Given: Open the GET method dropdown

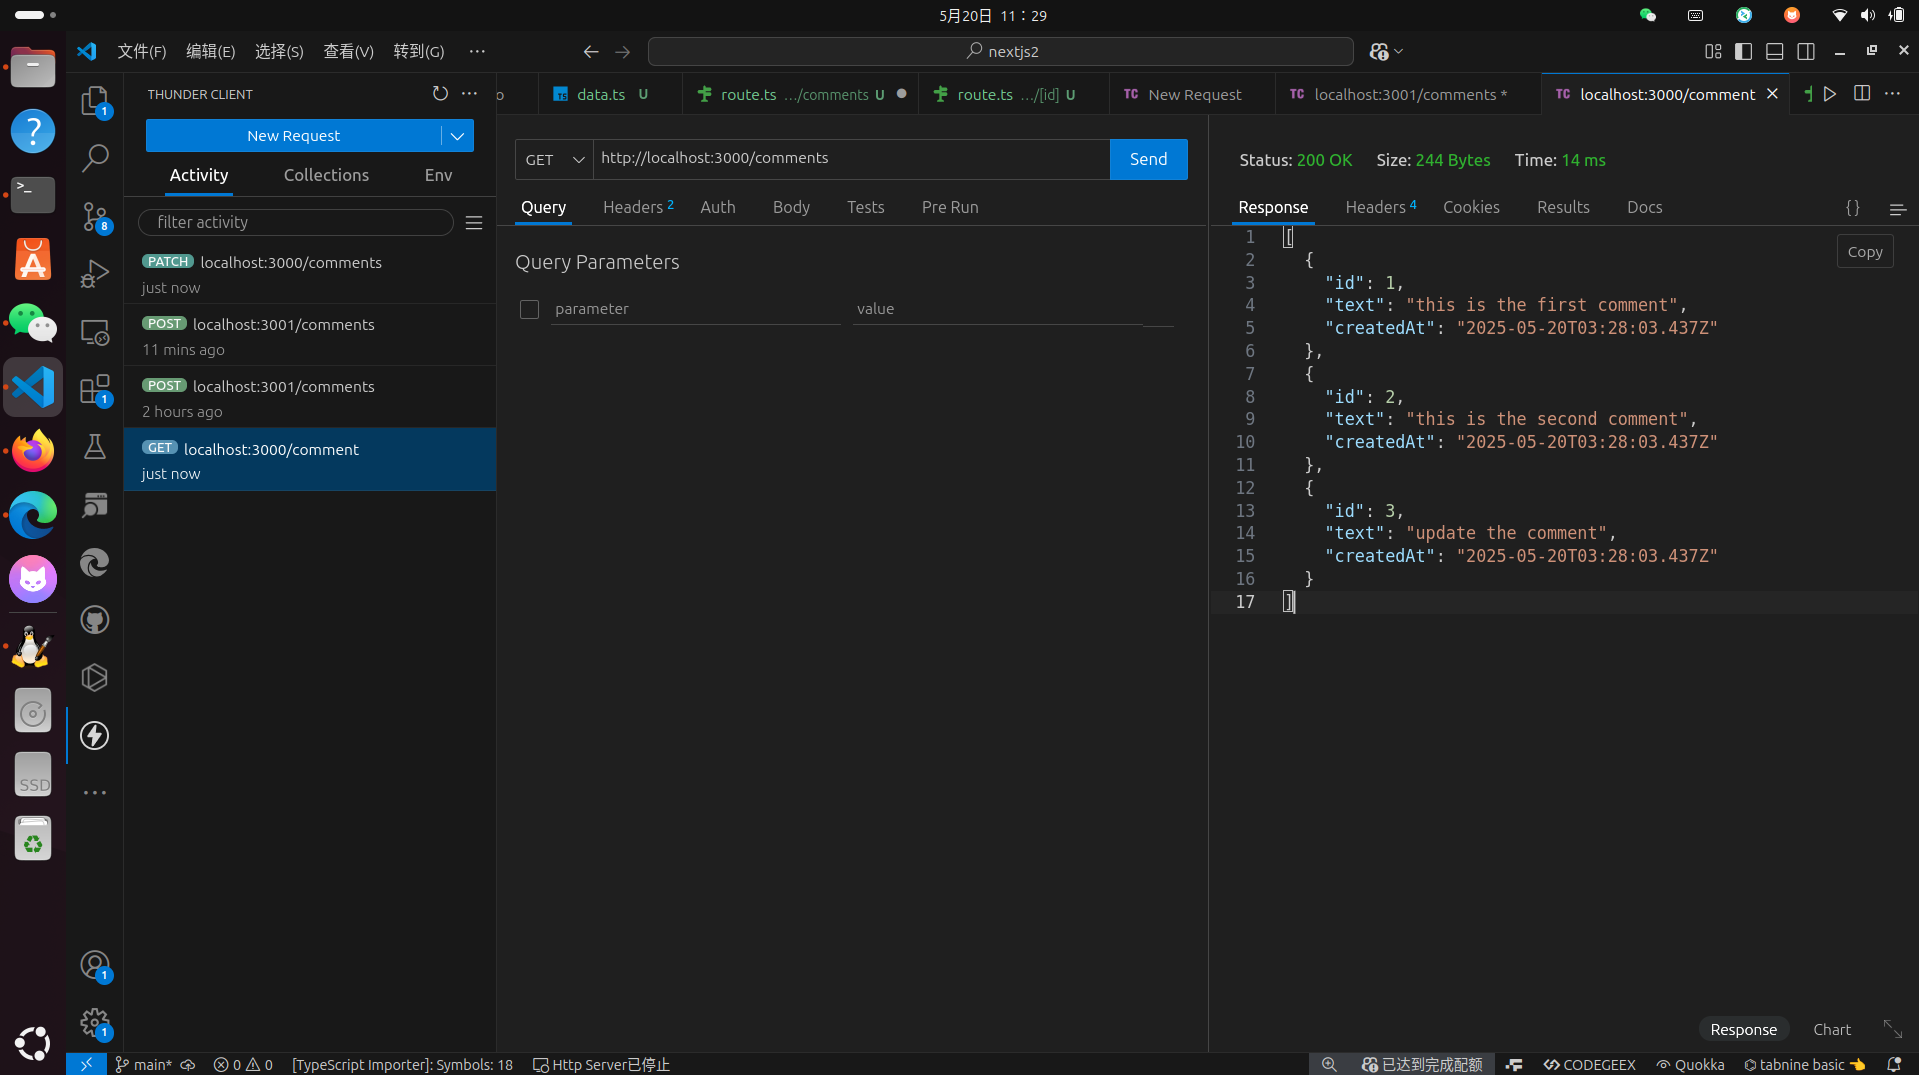Looking at the screenshot, I should coord(554,160).
